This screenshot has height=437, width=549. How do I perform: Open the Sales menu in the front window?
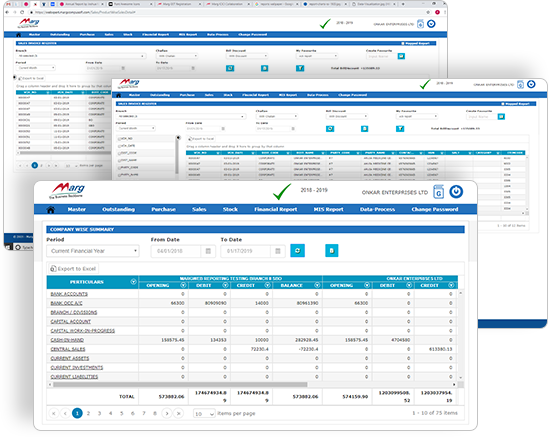(199, 209)
